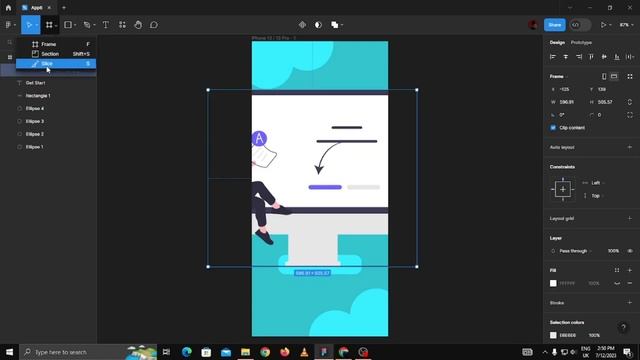640x360 pixels.
Task: Open Move tools dropdown arrow
Action: point(37,25)
